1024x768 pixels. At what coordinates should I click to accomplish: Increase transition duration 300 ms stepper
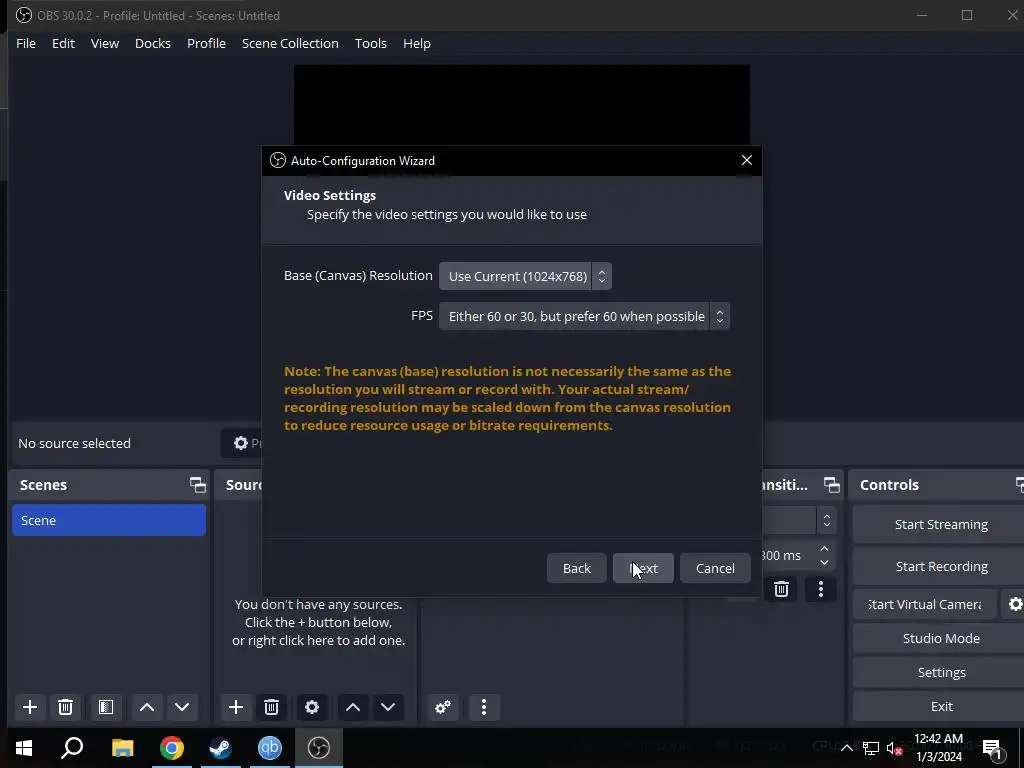[x=824, y=549]
